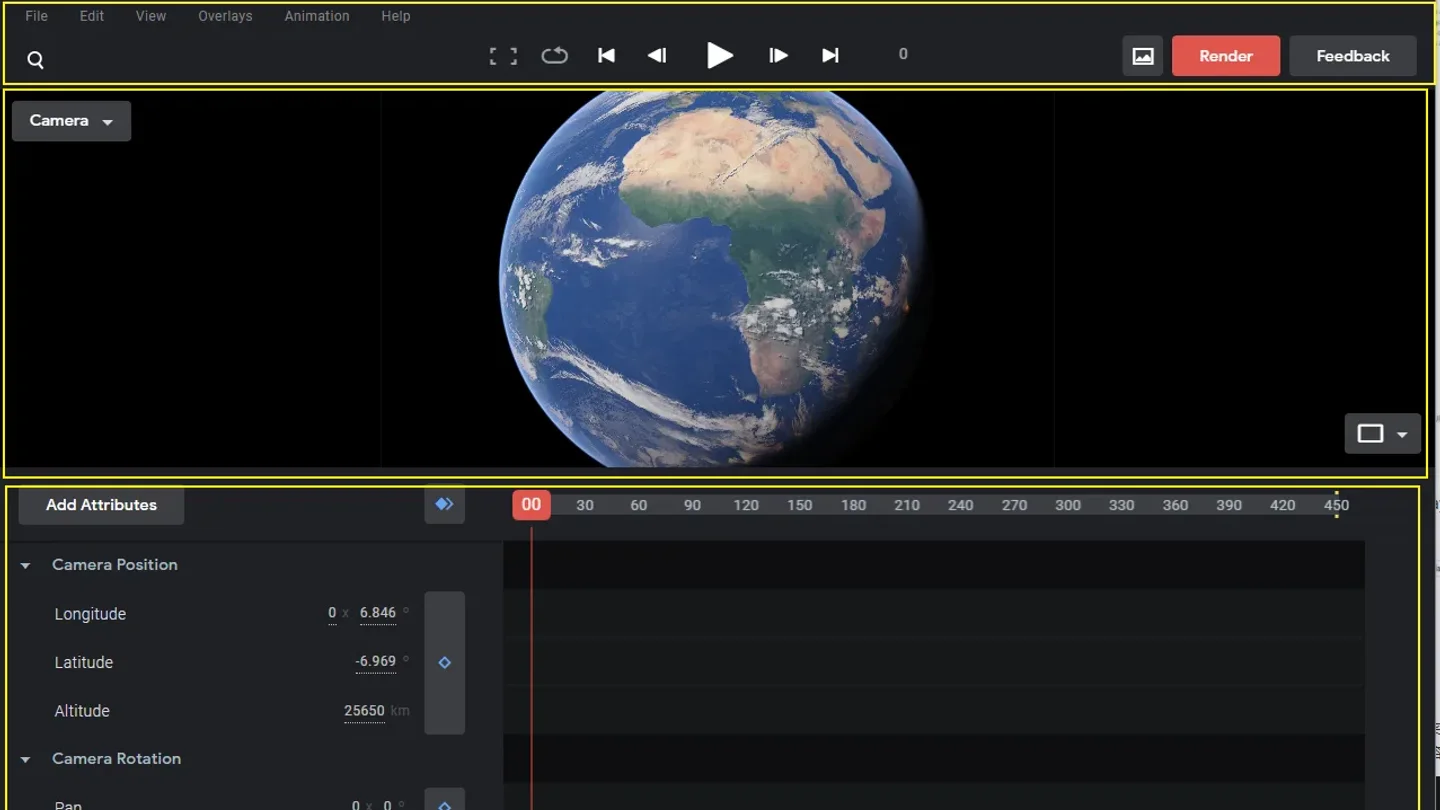1440x810 pixels.
Task: Edit Altitude value 25650
Action: [364, 711]
